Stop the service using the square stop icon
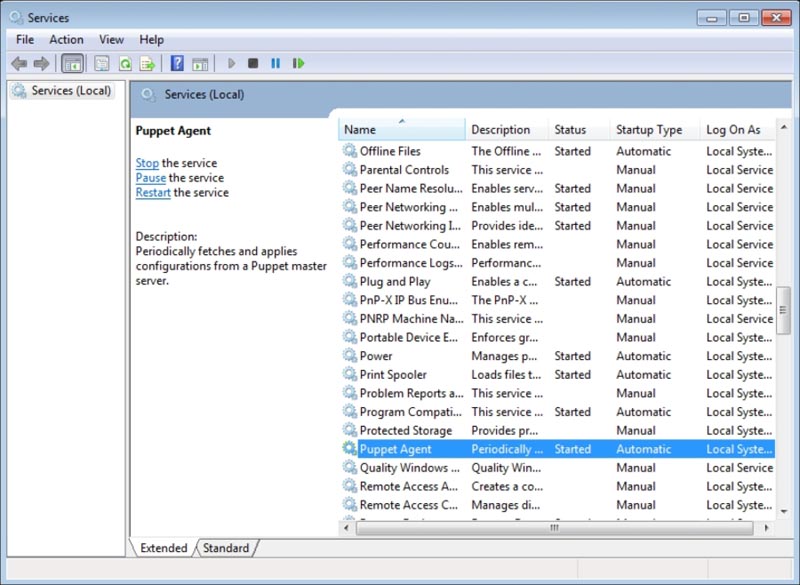This screenshot has height=585, width=800. (254, 63)
